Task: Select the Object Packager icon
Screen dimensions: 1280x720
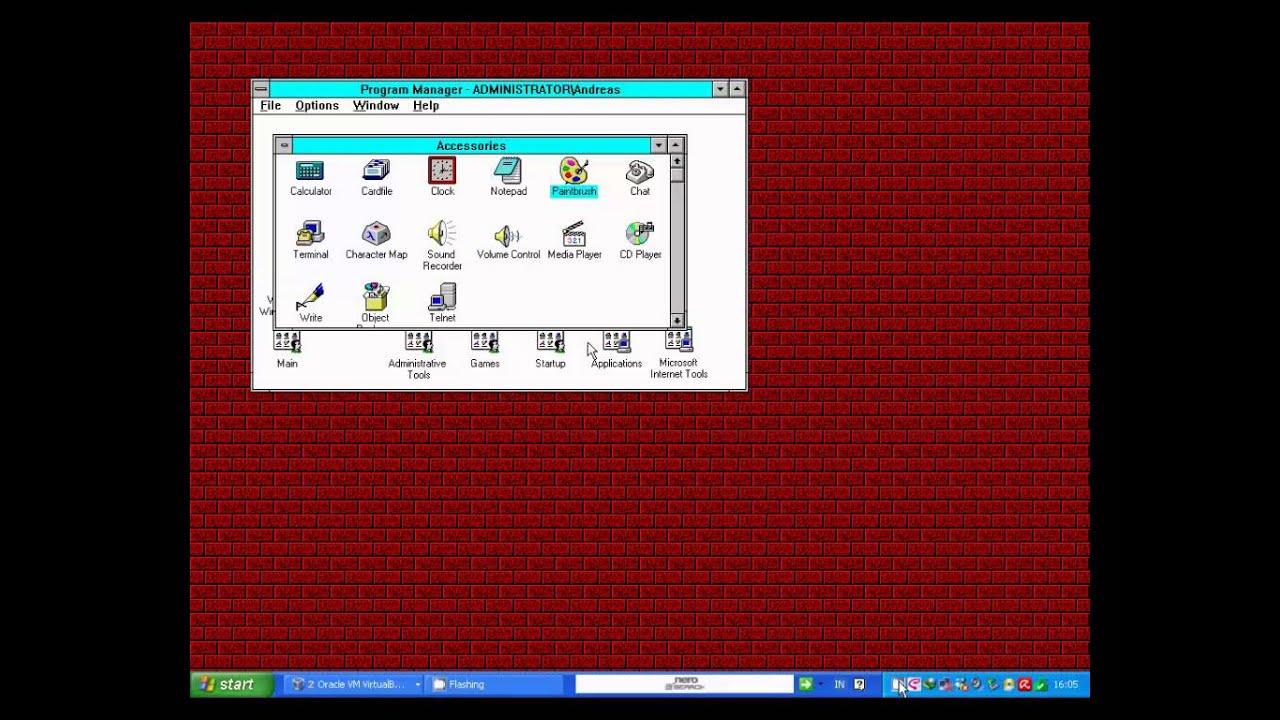Action: click(376, 304)
